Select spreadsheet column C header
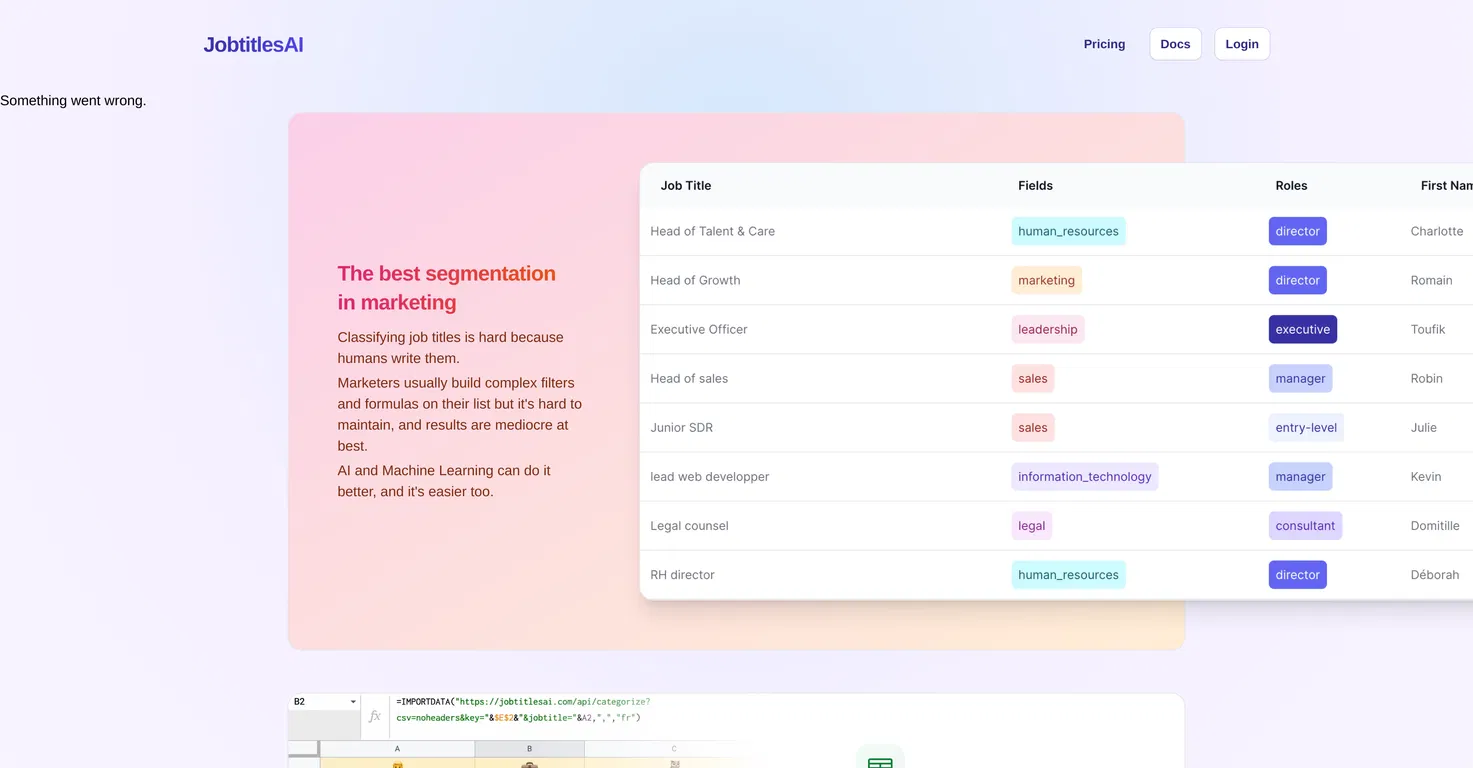Image resolution: width=1473 pixels, height=768 pixels. click(x=674, y=748)
